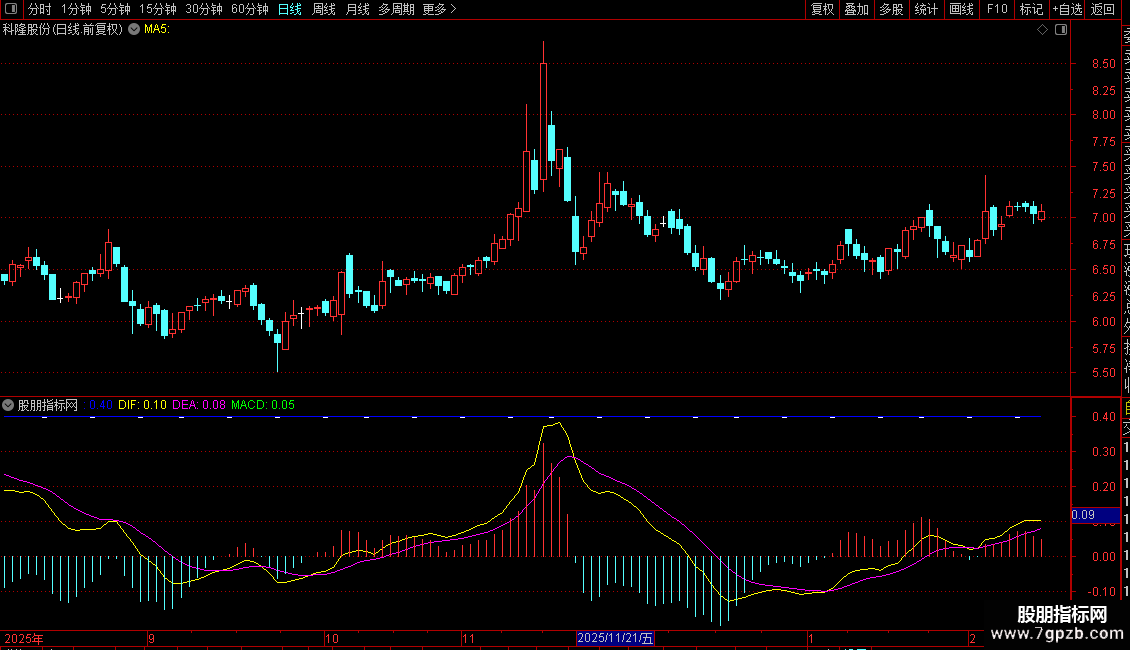Toggle 复权 price adjustment

(822, 9)
